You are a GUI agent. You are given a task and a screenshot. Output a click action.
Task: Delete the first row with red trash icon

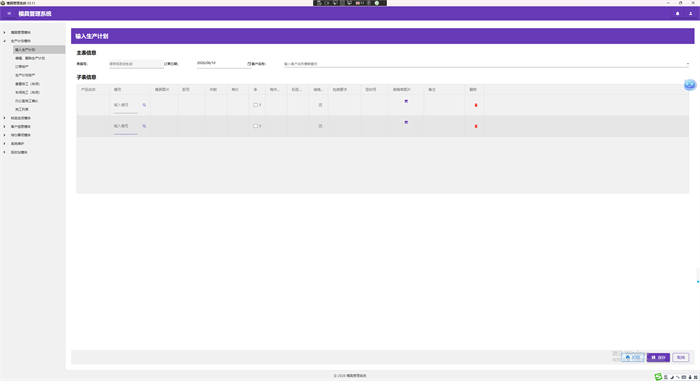pyautogui.click(x=476, y=105)
